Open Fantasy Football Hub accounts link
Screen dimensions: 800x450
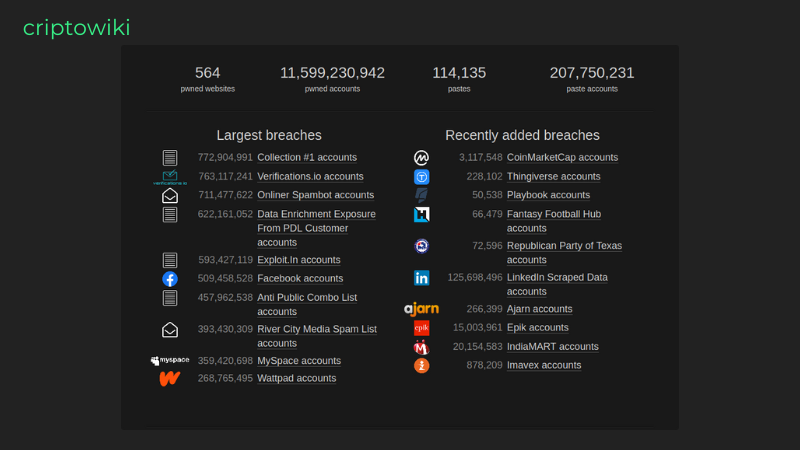567,214
